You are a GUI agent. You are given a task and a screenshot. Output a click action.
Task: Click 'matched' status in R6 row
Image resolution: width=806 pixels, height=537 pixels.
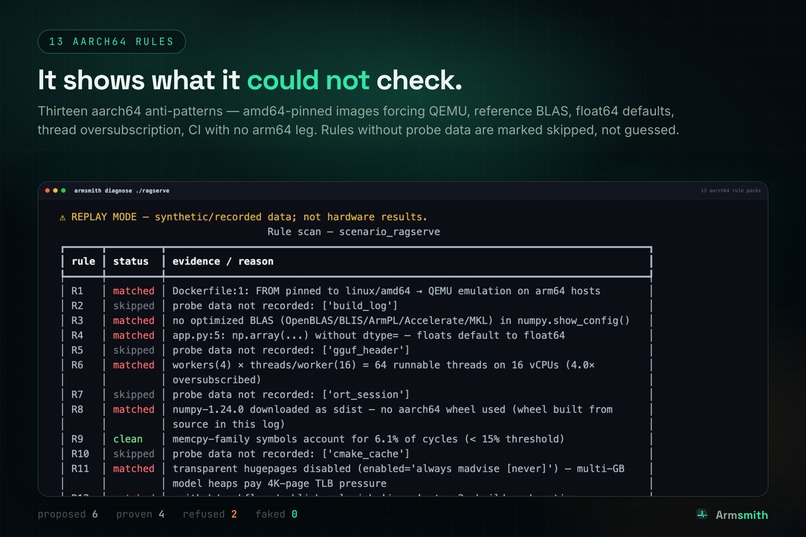(x=134, y=365)
